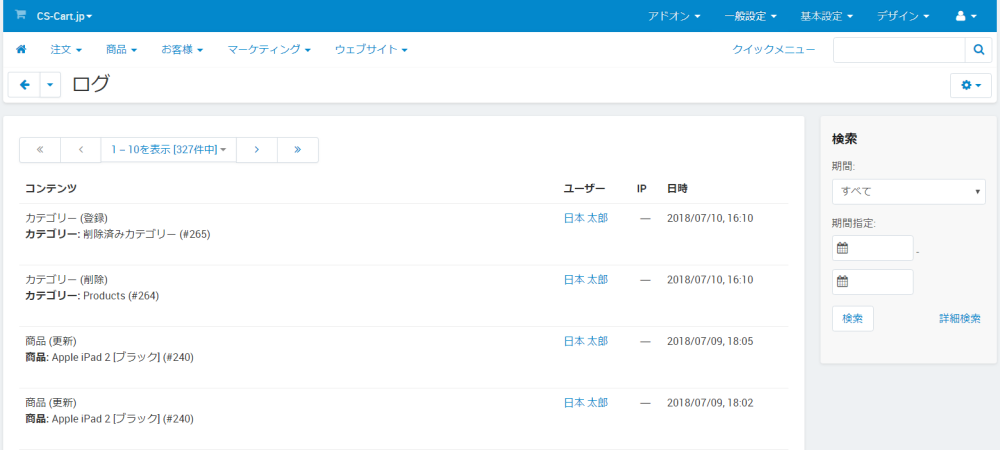Expand the caret next to back arrow
The height and width of the screenshot is (450, 1000).
coord(50,86)
